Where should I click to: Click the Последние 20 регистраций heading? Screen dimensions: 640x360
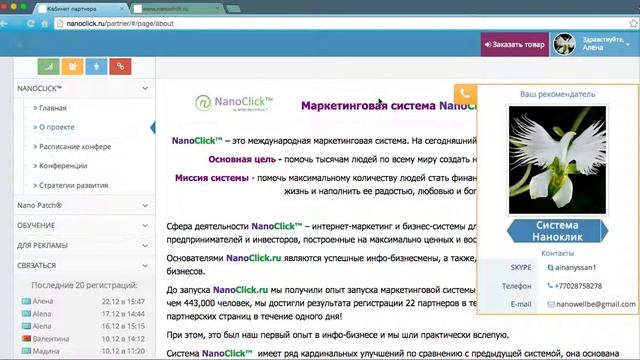click(x=84, y=285)
